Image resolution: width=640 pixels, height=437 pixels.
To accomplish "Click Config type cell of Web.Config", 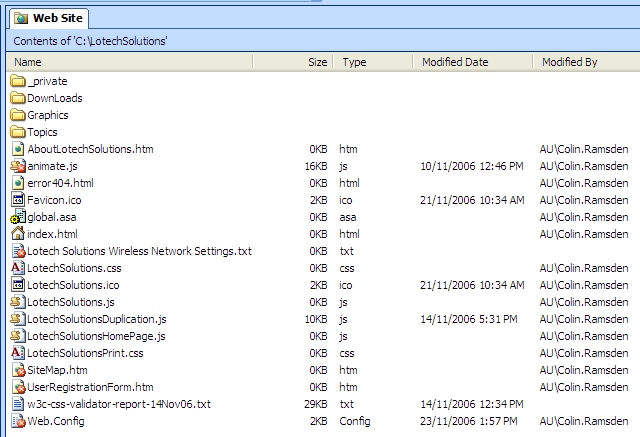I will point(355,421).
